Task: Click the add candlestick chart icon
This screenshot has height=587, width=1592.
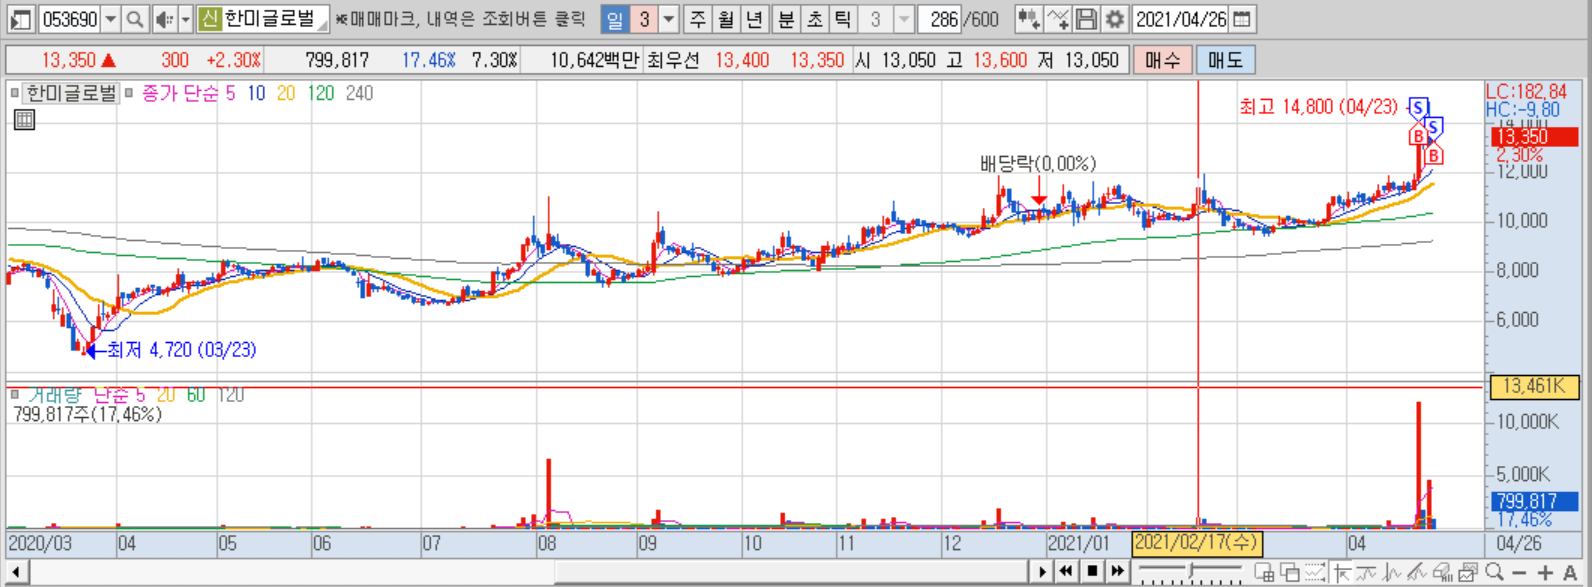Action: pyautogui.click(x=1028, y=19)
